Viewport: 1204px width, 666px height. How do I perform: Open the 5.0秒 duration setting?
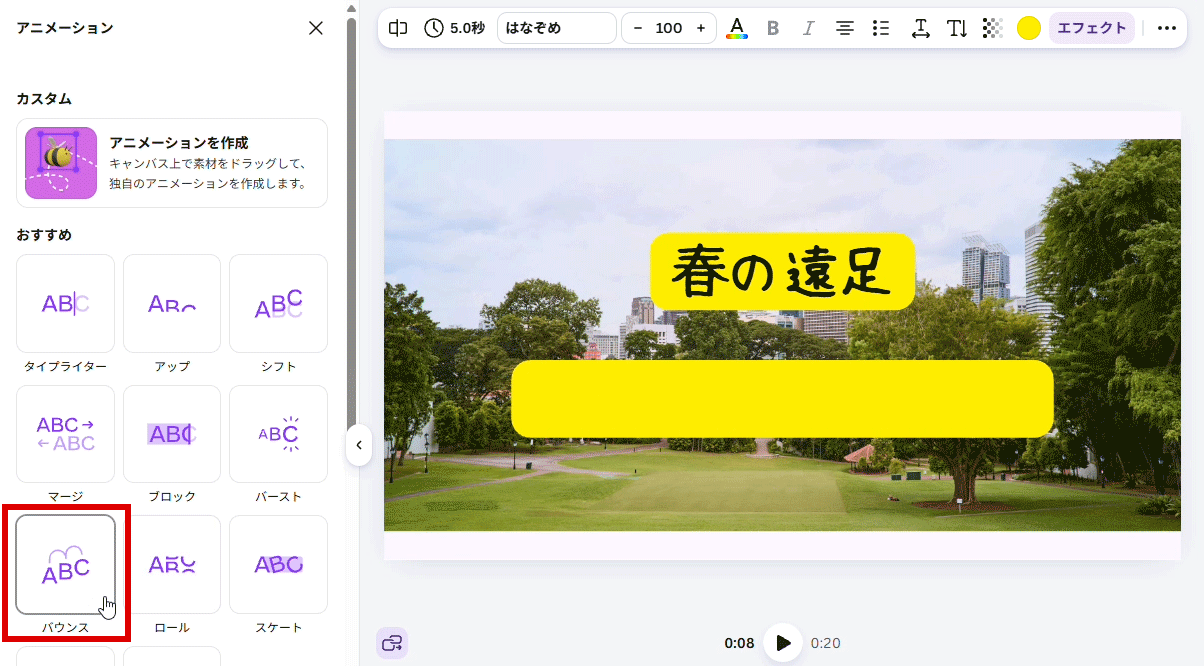point(455,28)
